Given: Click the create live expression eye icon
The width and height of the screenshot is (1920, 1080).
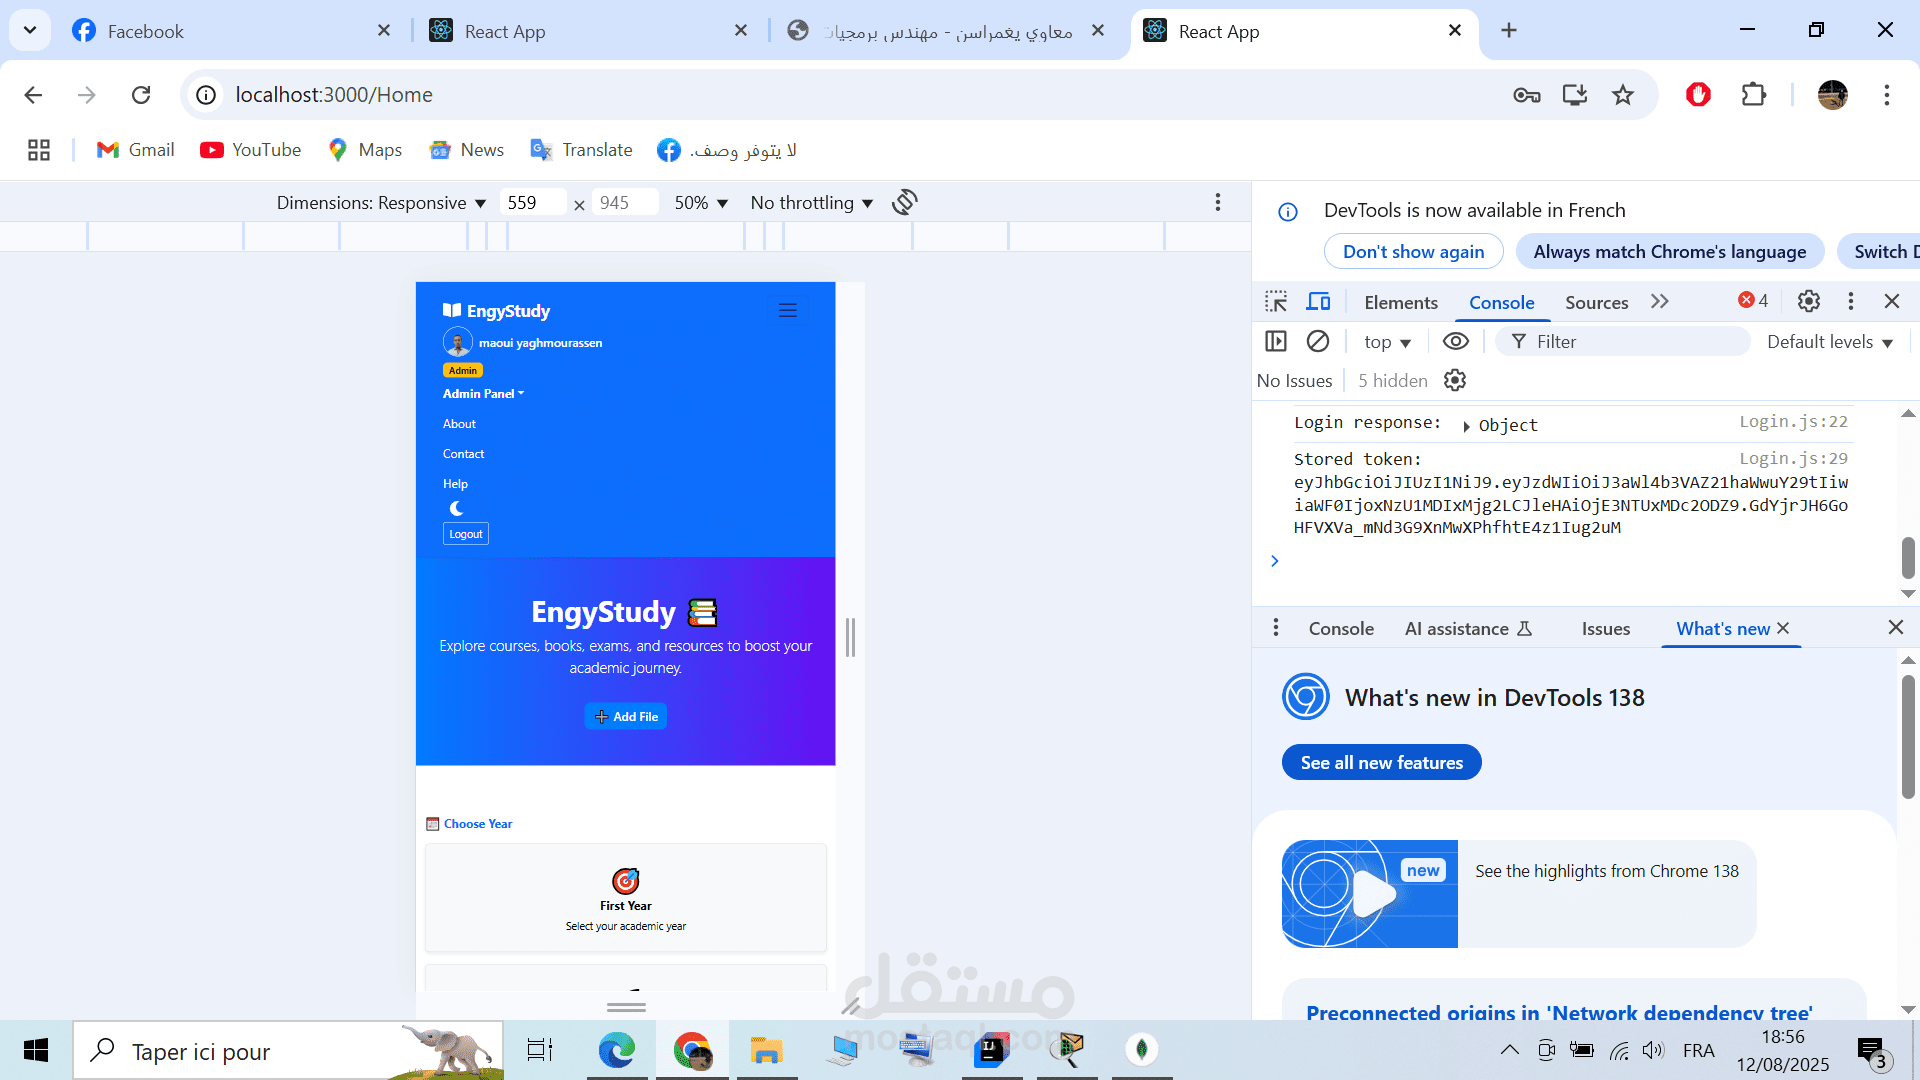Looking at the screenshot, I should tap(1455, 342).
